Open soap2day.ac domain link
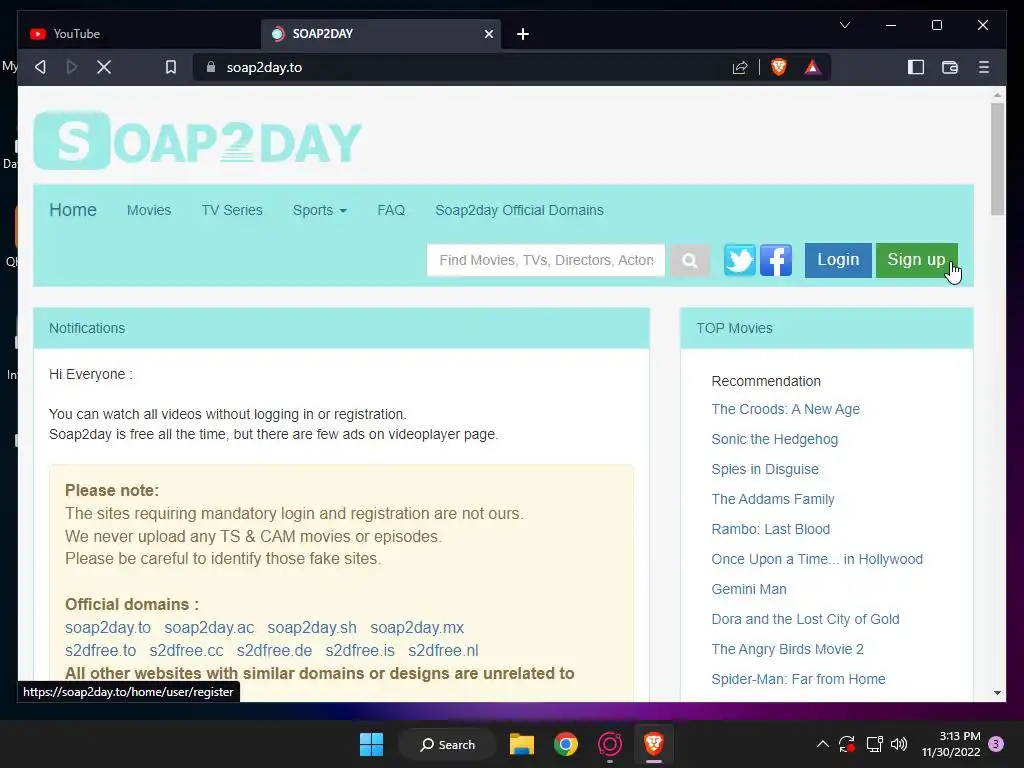 tap(209, 628)
